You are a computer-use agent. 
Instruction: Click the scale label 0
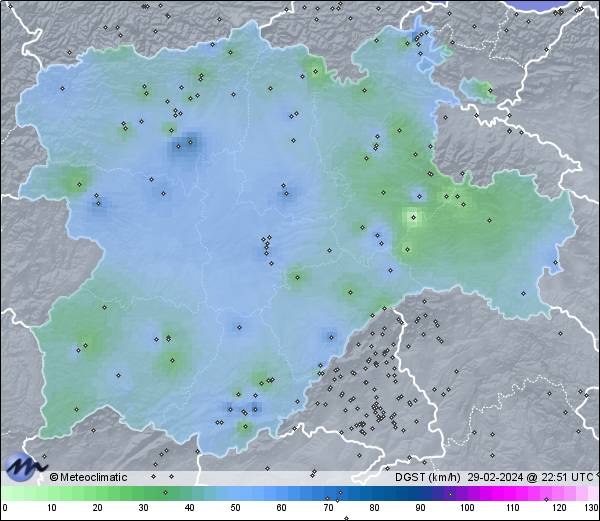coord(5,508)
